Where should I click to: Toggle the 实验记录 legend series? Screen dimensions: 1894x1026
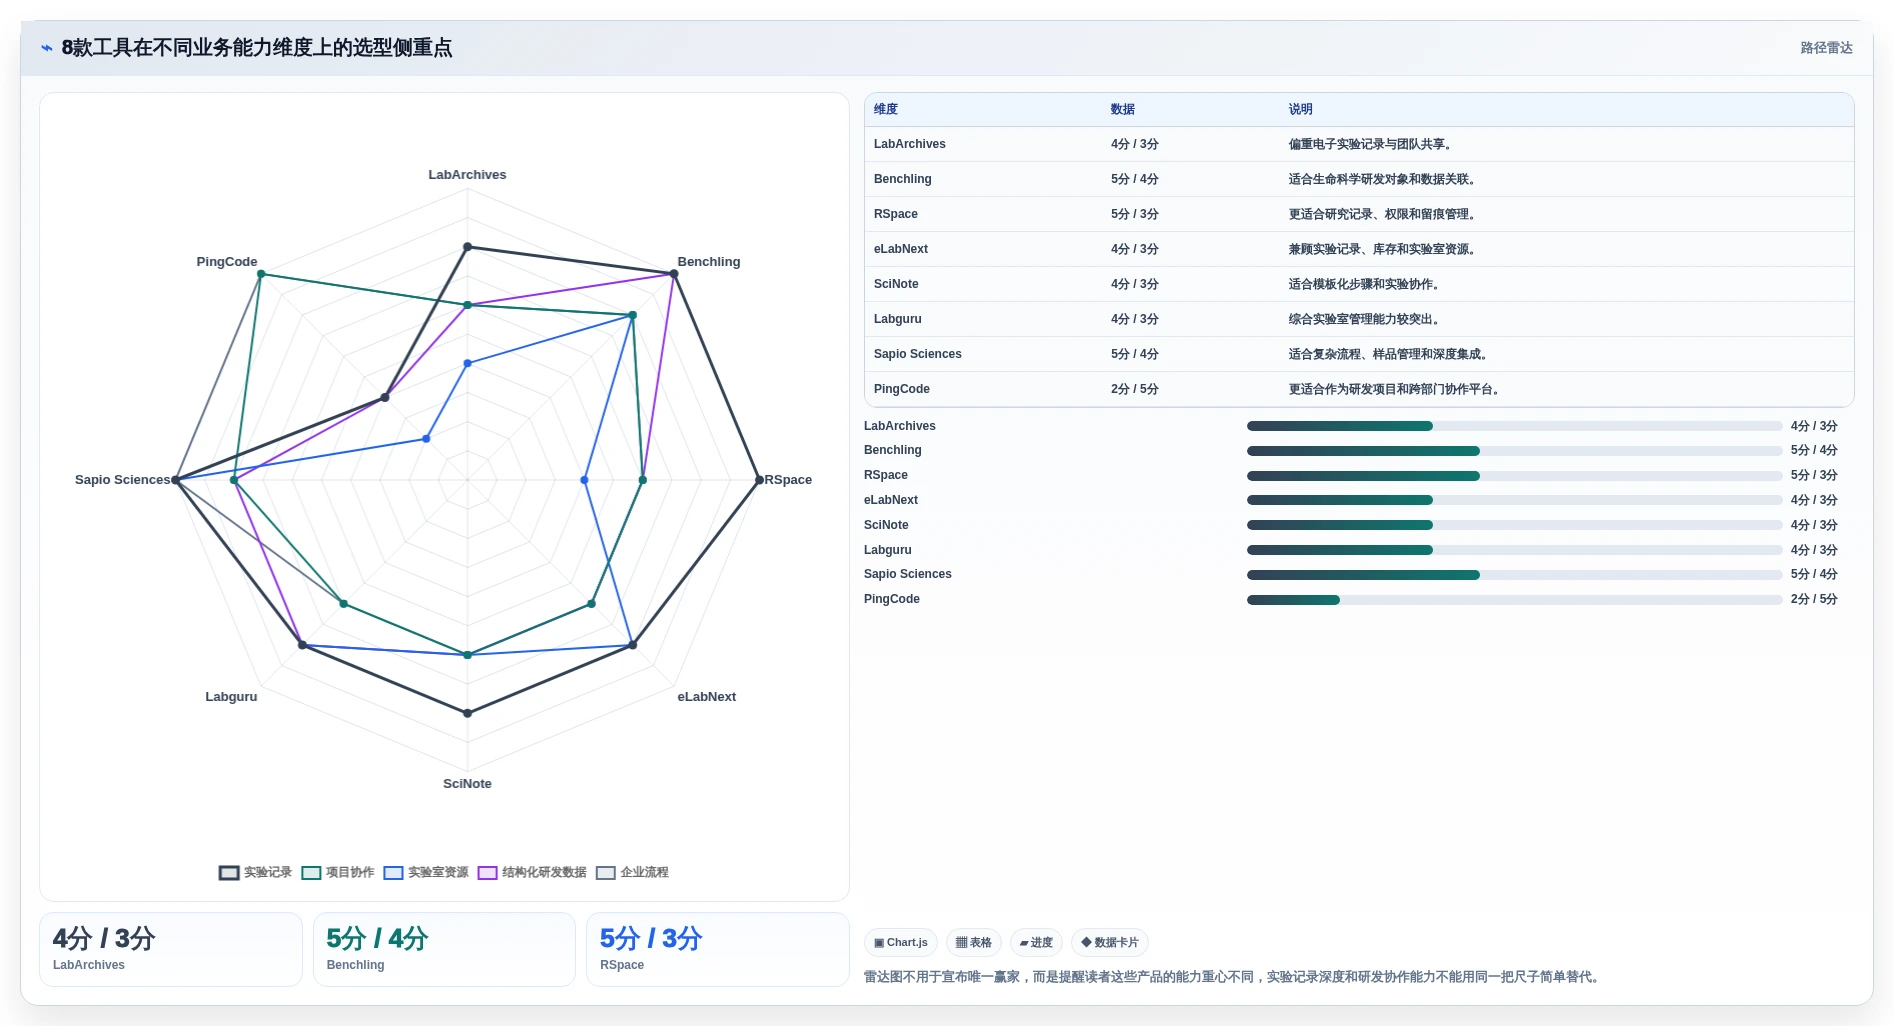pos(255,873)
